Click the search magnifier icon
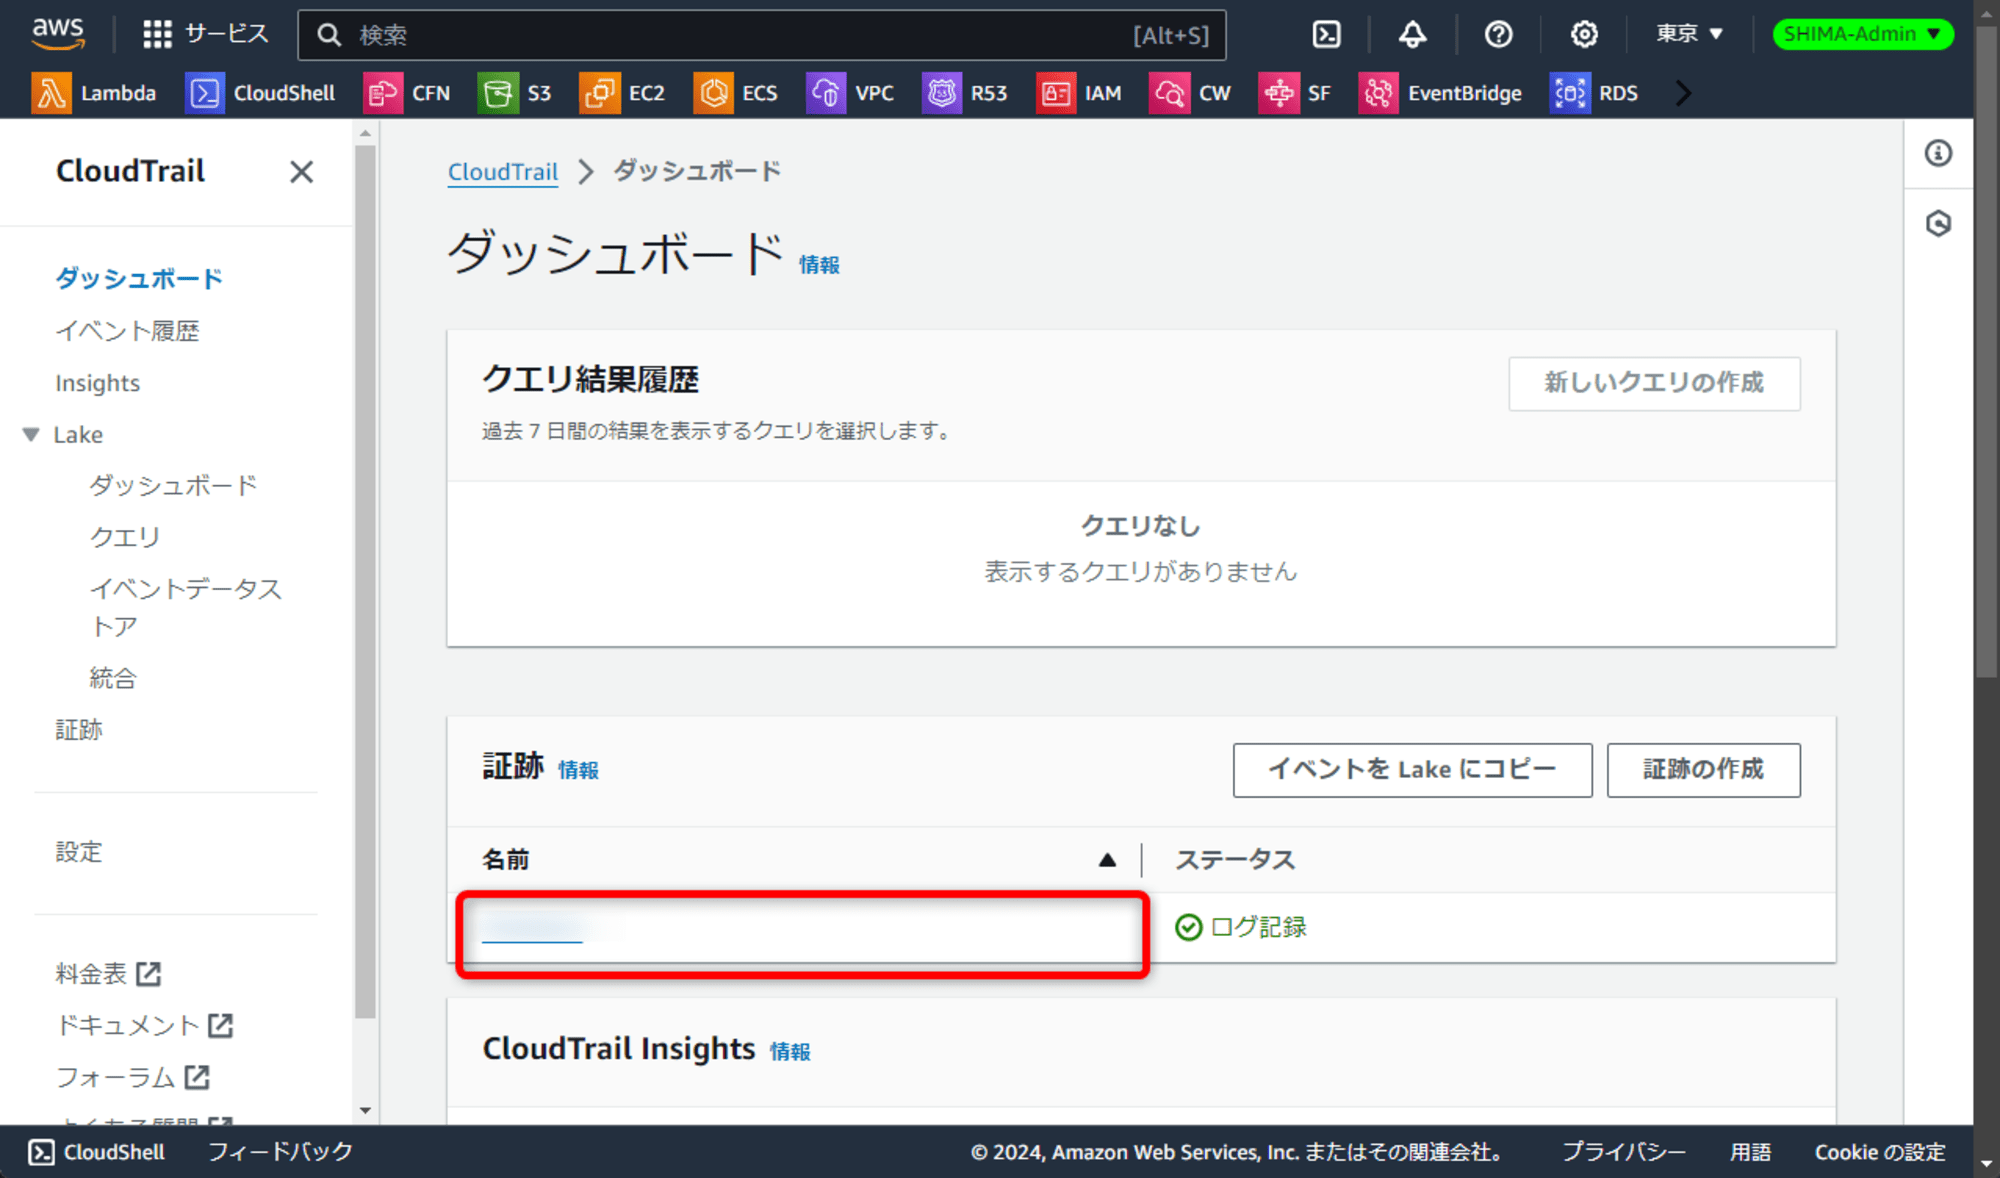 pyautogui.click(x=329, y=35)
